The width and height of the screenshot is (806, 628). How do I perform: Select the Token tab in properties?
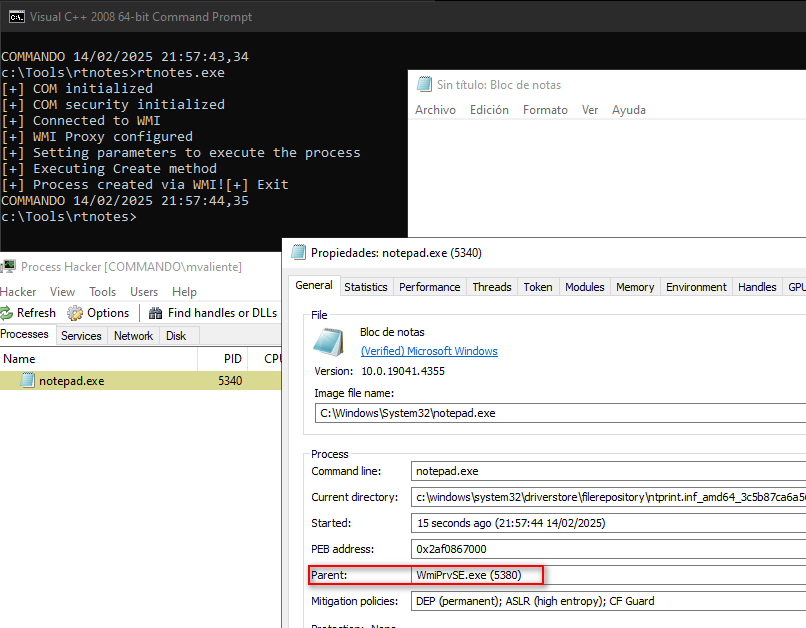click(538, 287)
